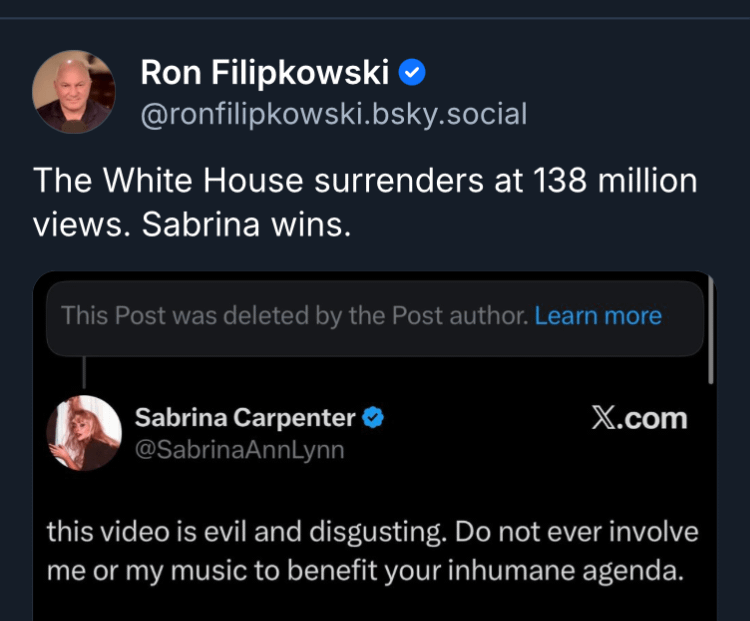The width and height of the screenshot is (750, 621).
Task: Click the X logo icon
Action: point(603,418)
